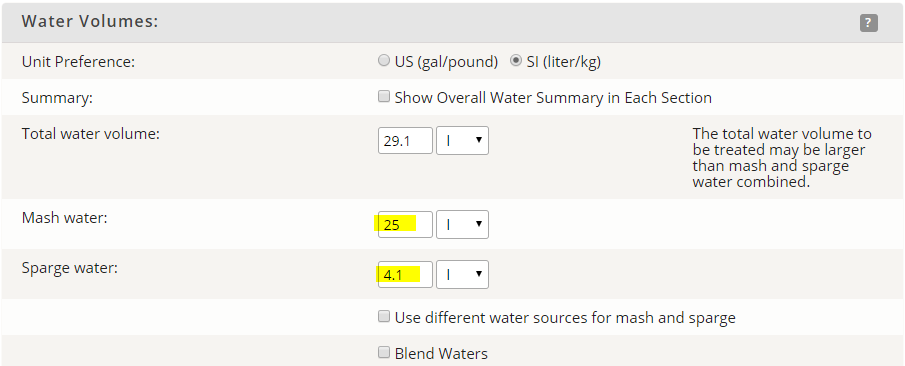Click the total water volume explanatory note text
Image resolution: width=905 pixels, height=366 pixels.
pos(782,158)
